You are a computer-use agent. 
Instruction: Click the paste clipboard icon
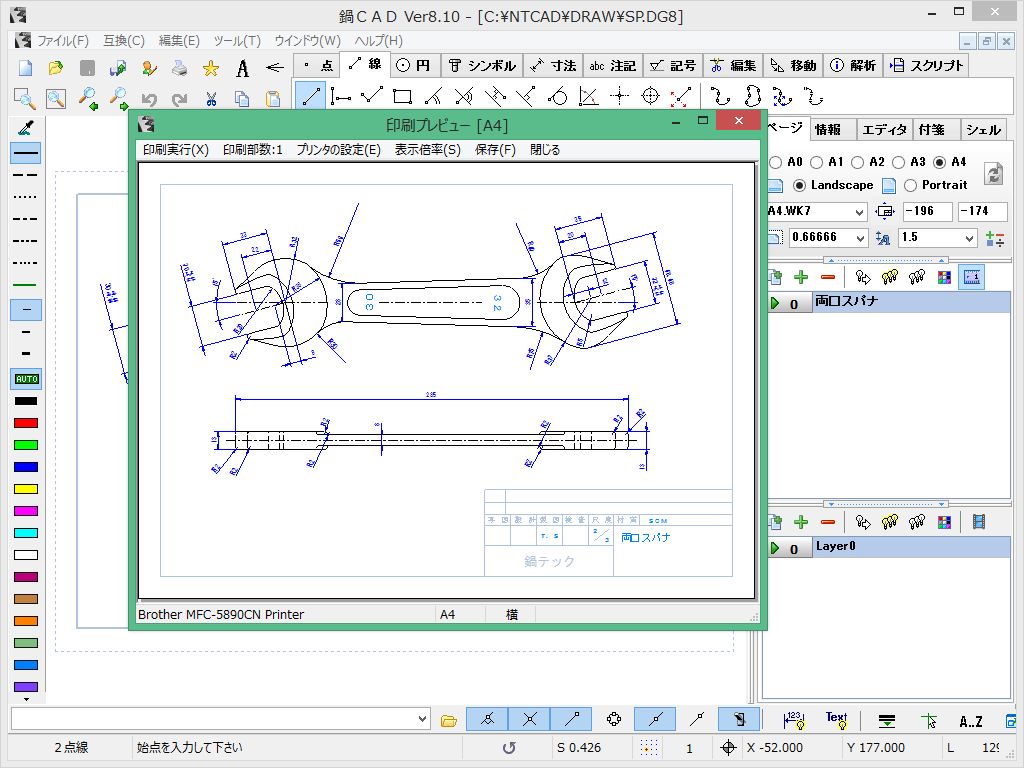272,99
